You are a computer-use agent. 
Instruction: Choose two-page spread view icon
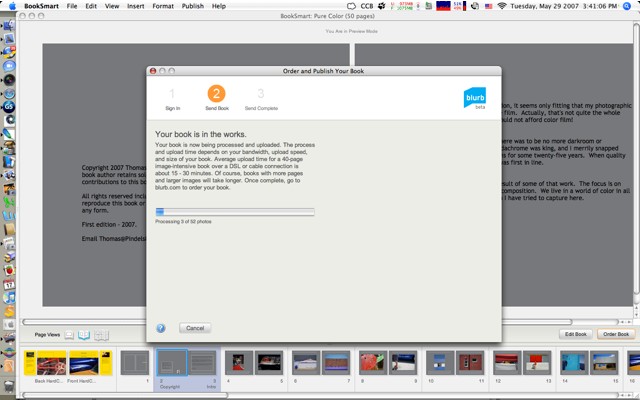tap(84, 335)
